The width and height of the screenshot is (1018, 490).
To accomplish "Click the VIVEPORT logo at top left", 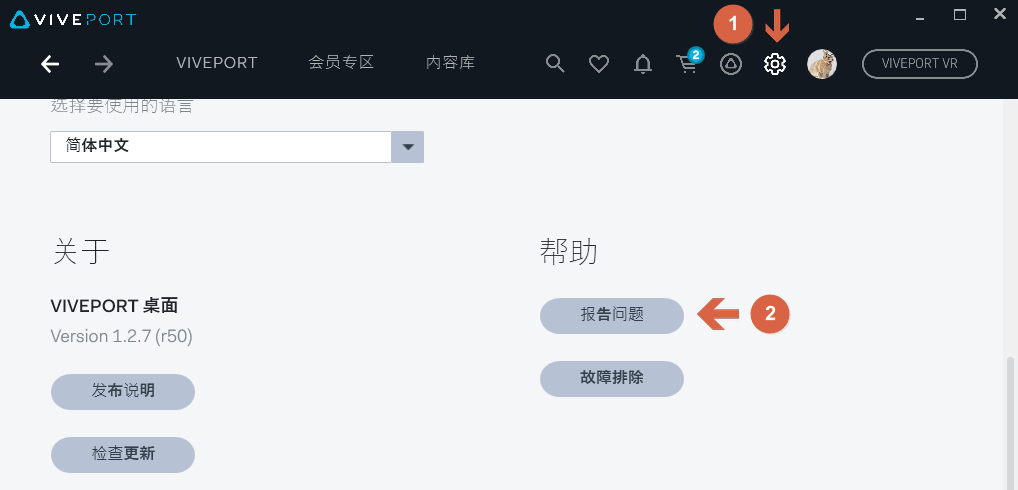I will tap(73, 19).
